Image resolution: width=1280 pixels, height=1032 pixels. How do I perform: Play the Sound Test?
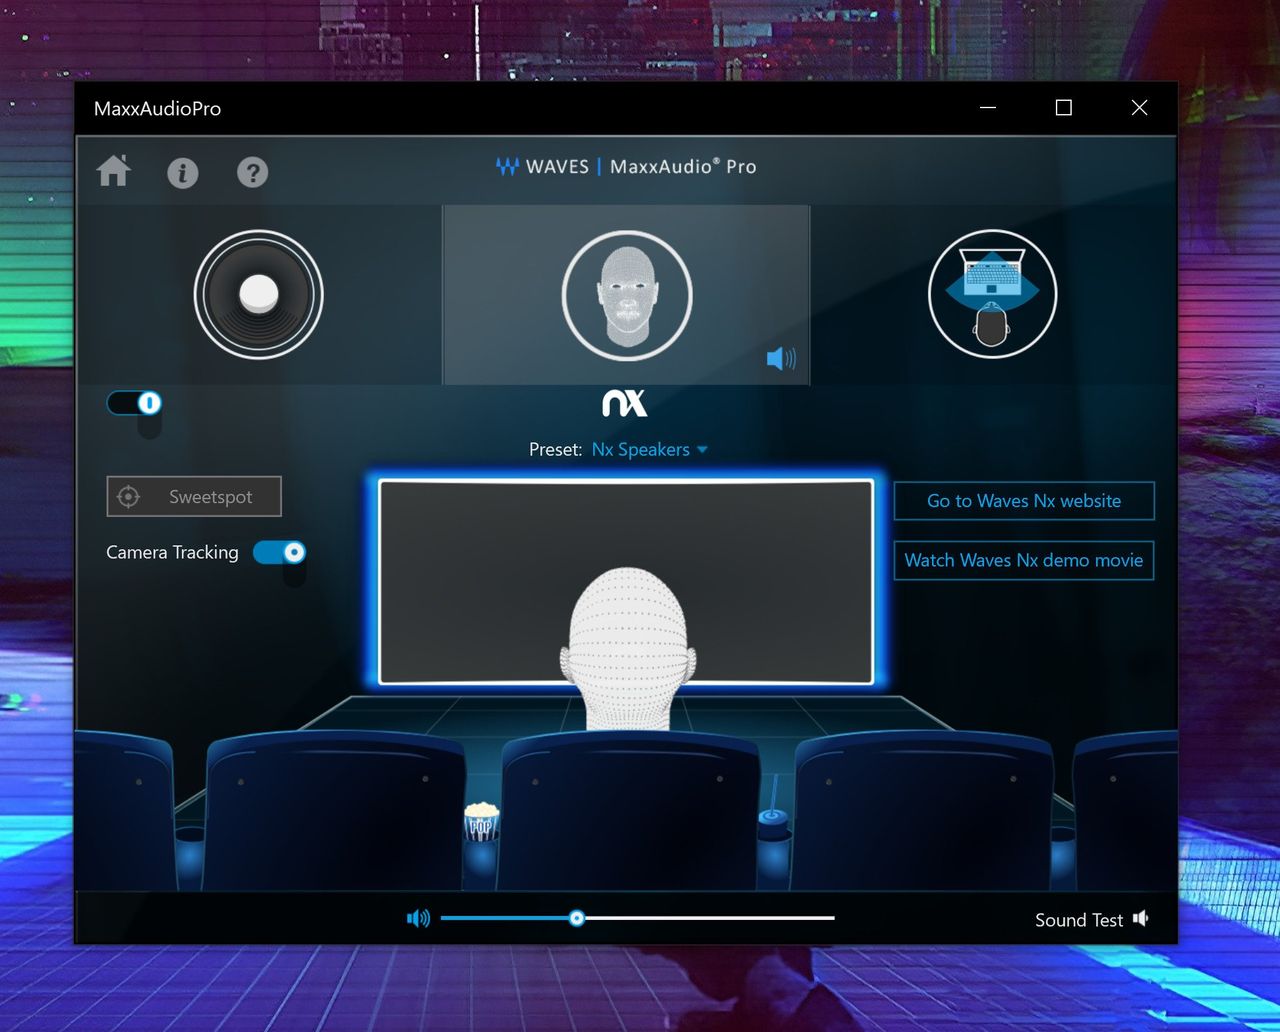coord(1092,920)
